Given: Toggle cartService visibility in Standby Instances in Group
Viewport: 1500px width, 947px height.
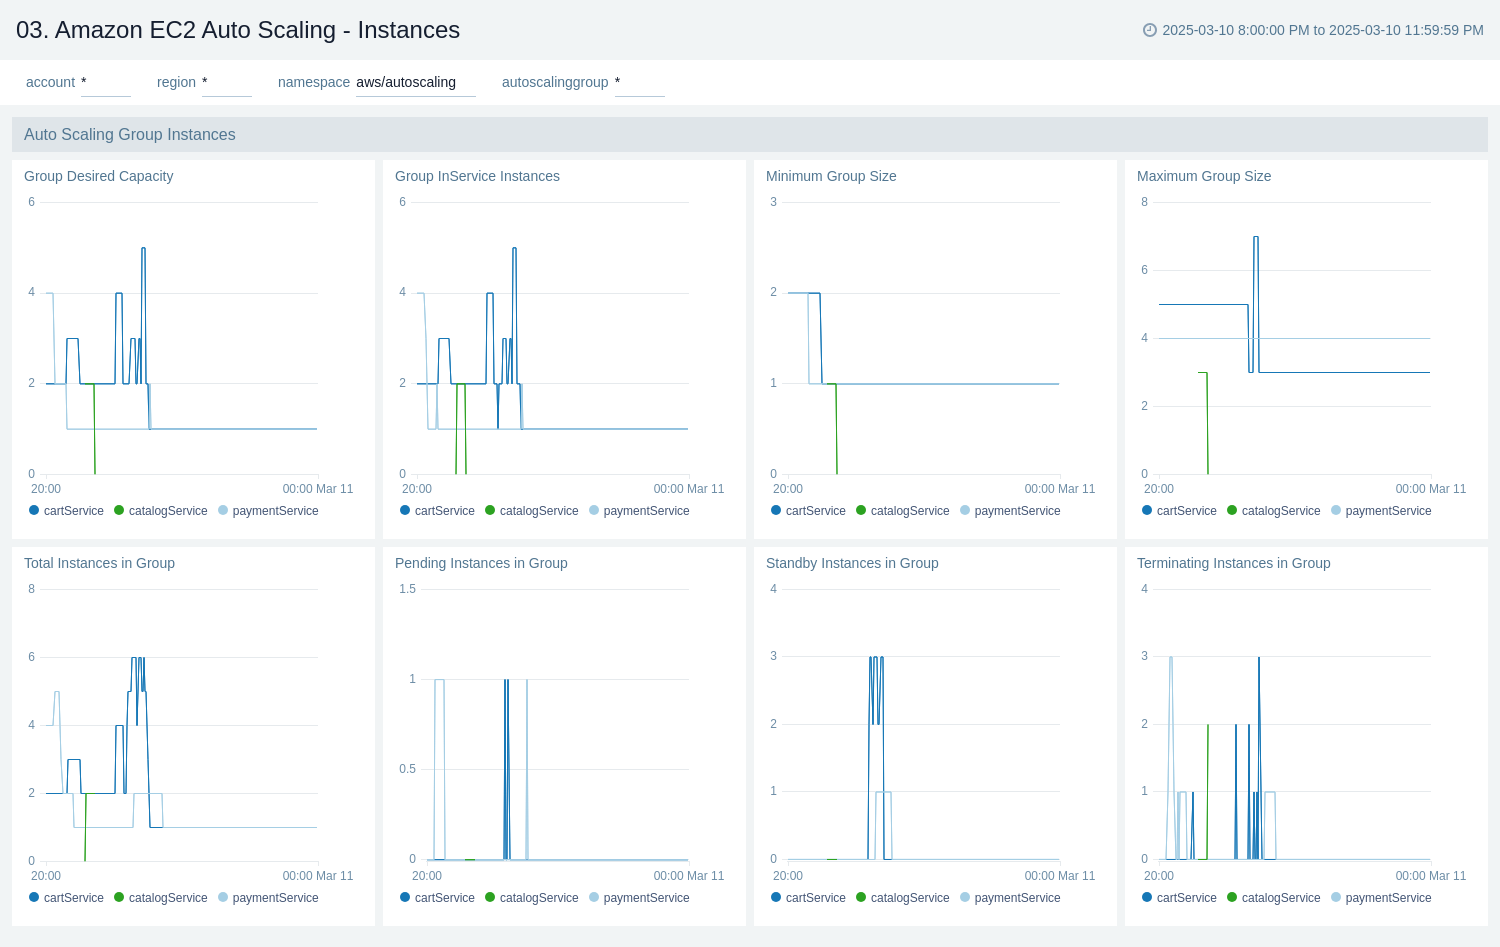Looking at the screenshot, I should coord(775,898).
